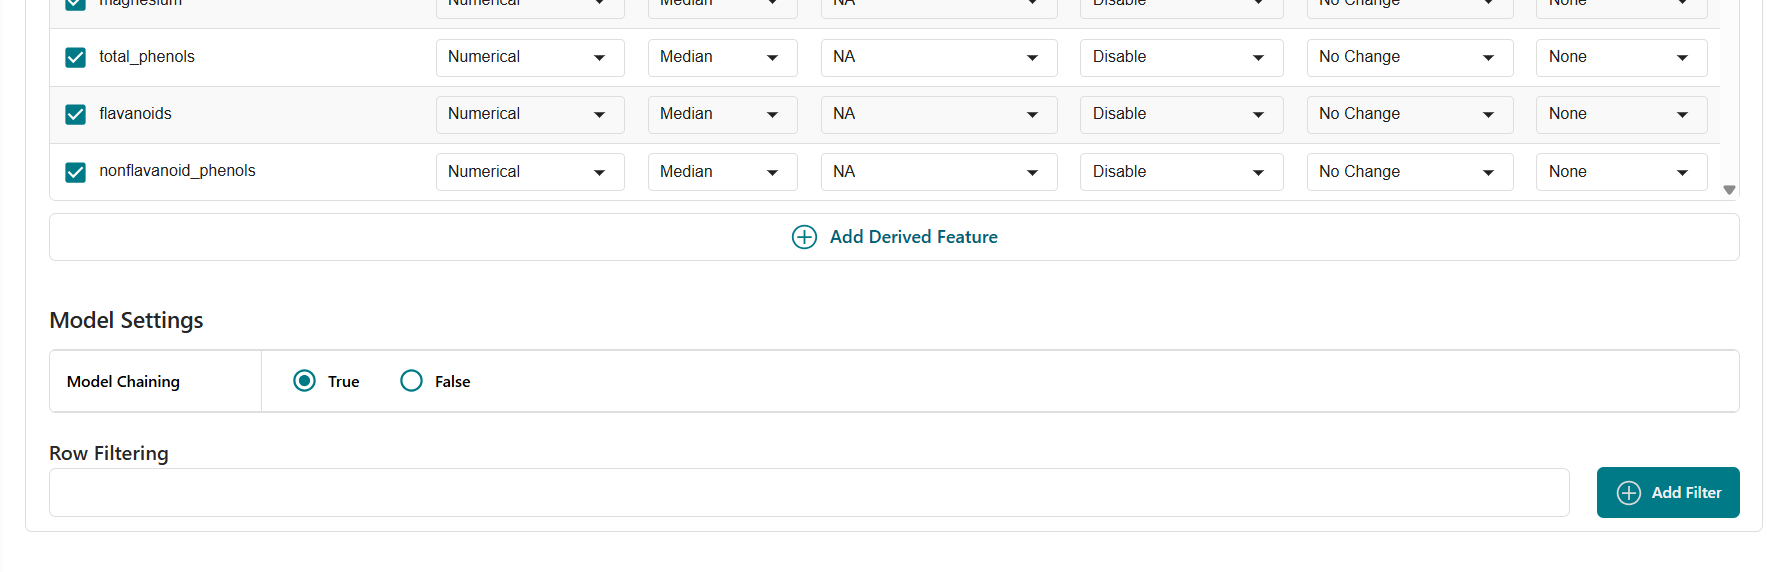This screenshot has height=572, width=1767.
Task: Select False for Model Chaining
Action: tap(411, 381)
